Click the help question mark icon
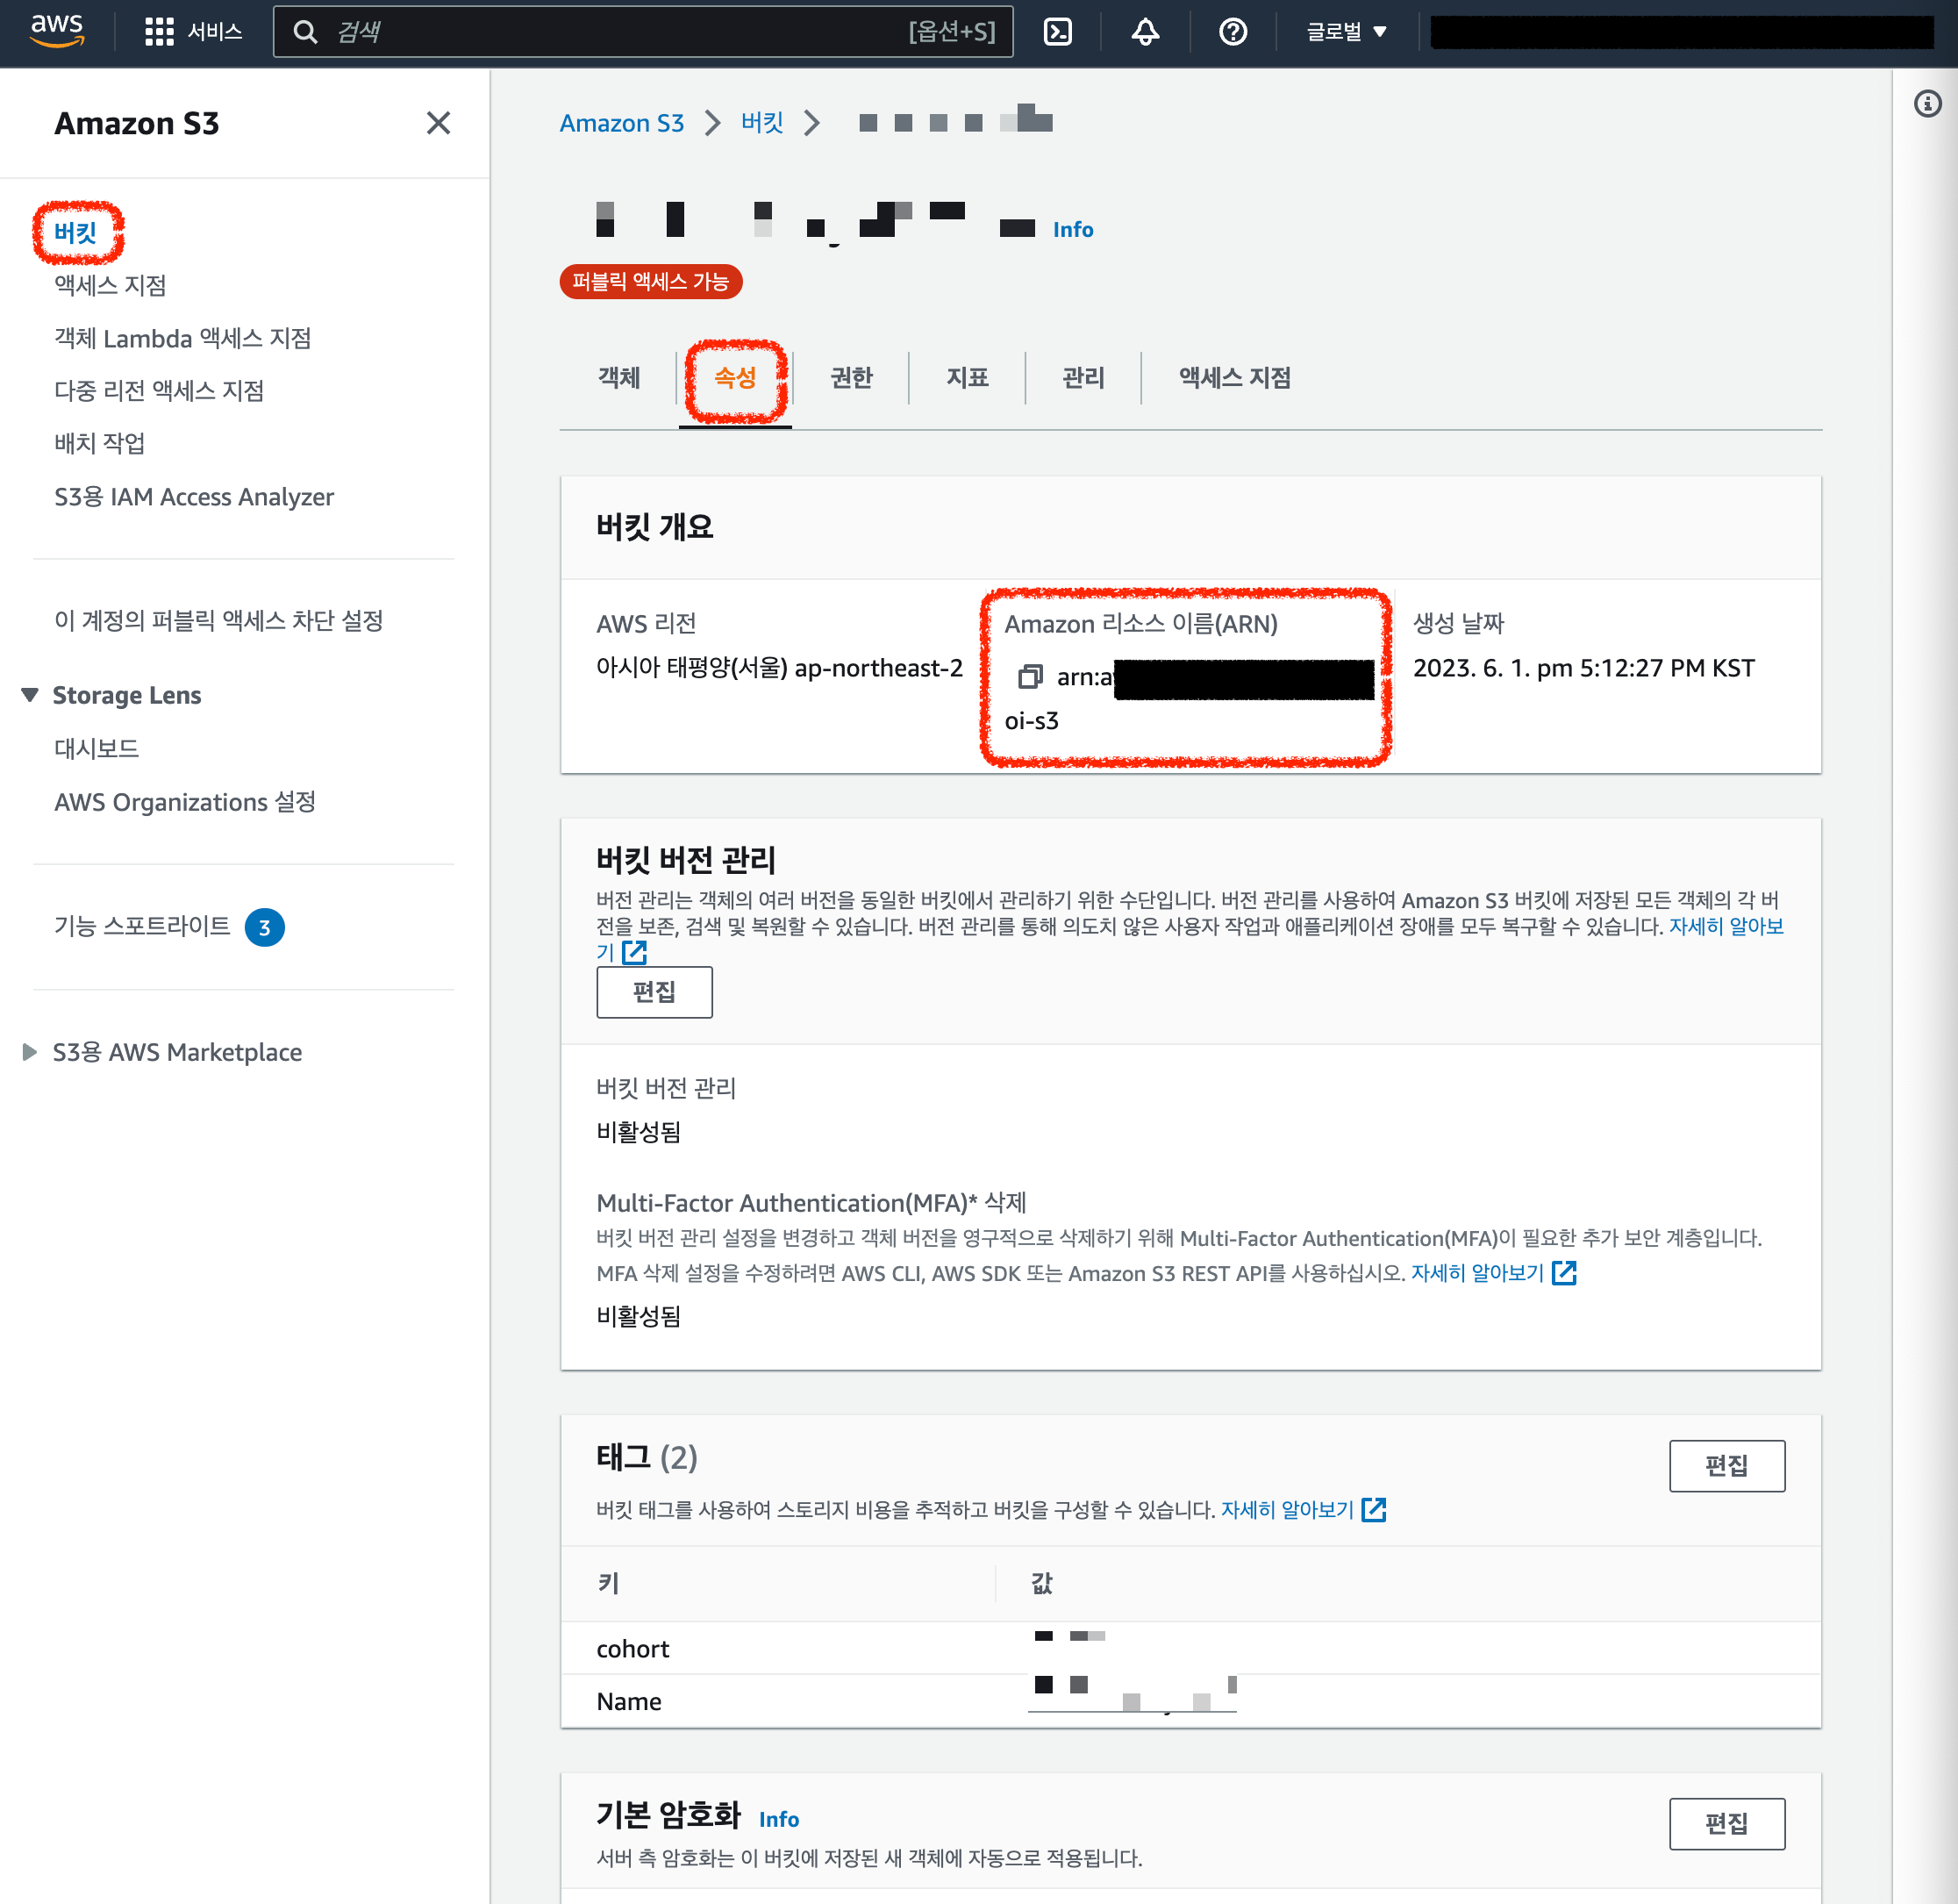The width and height of the screenshot is (1958, 1904). 1232,32
